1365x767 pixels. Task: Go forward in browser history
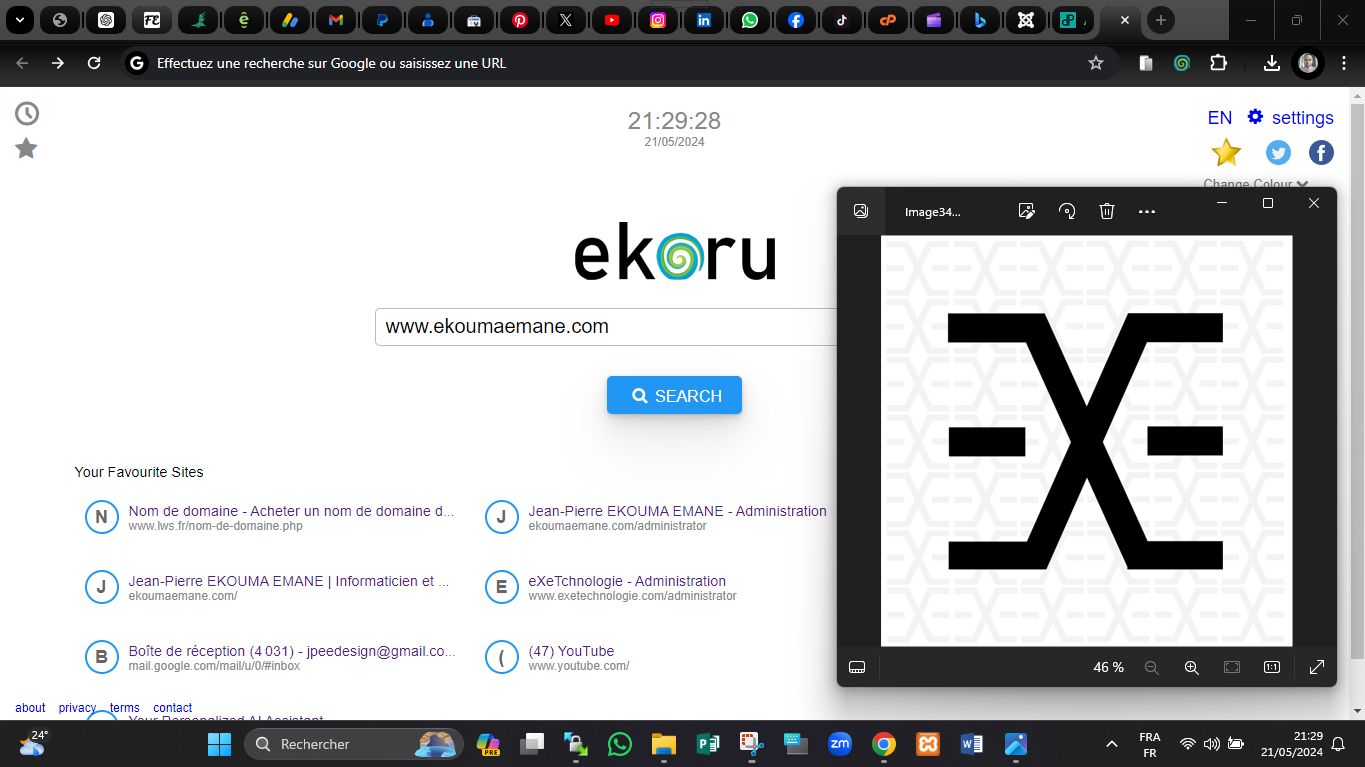coord(58,63)
